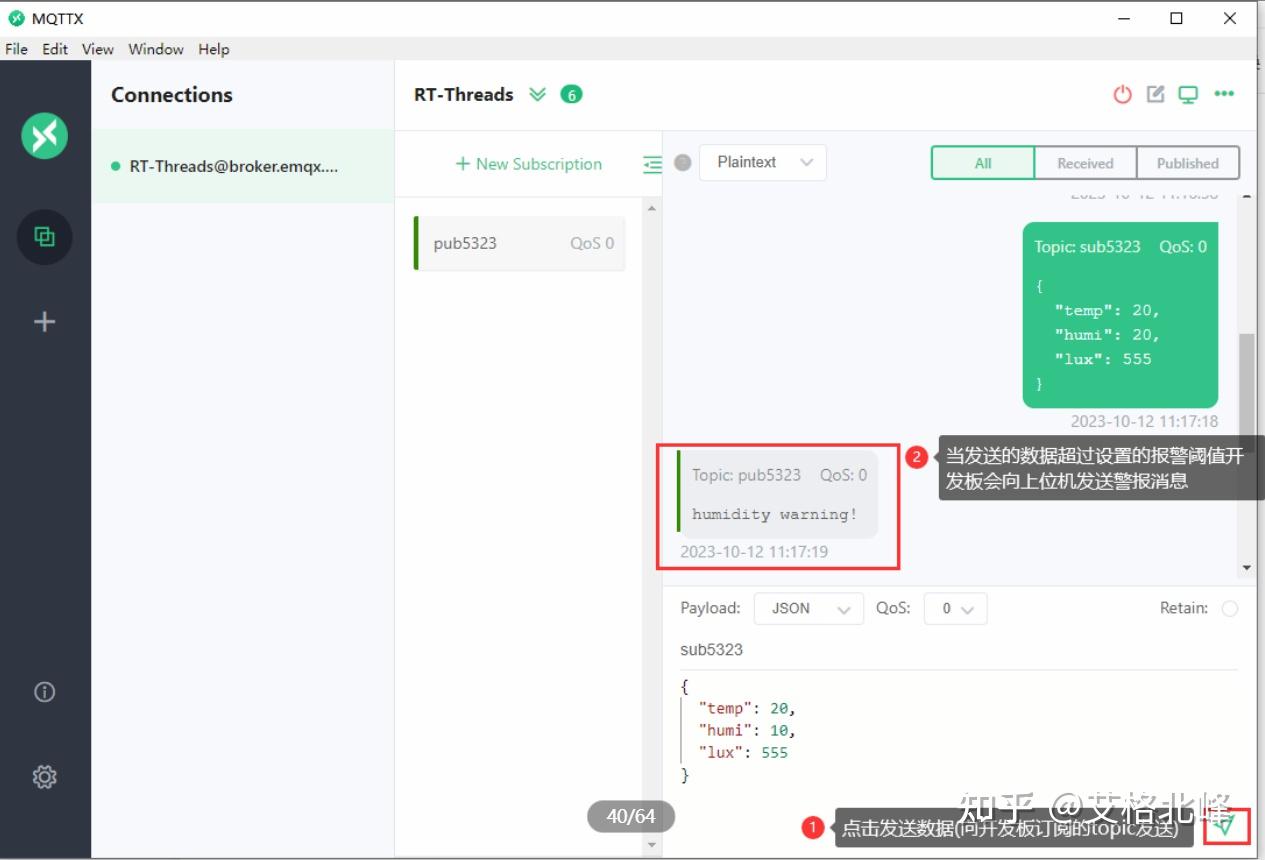Image resolution: width=1265 pixels, height=860 pixels.
Task: Select the pub5323 subscription
Action: [x=519, y=243]
